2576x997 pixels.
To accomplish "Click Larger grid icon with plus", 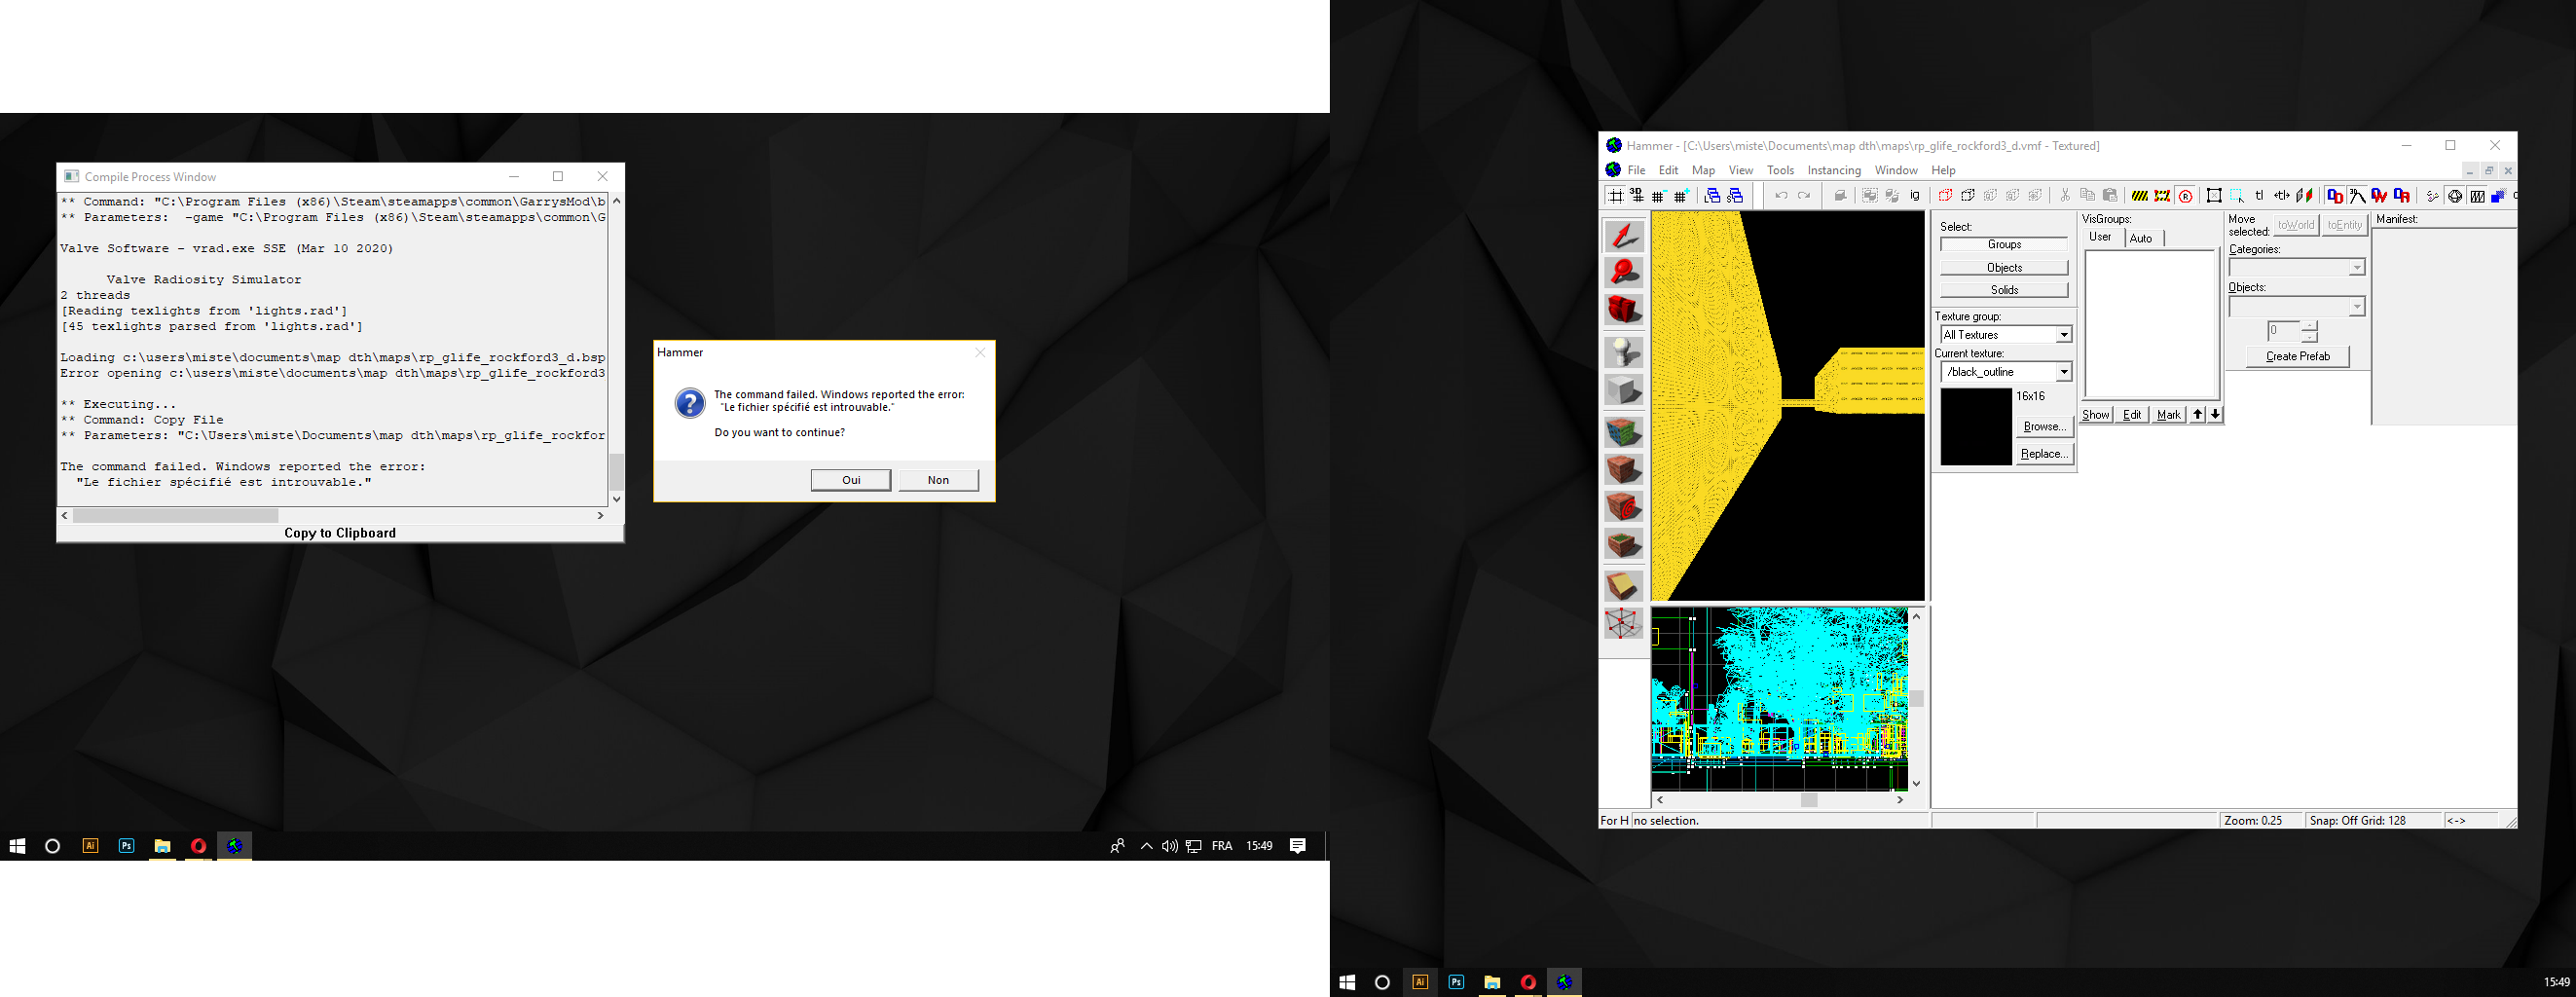I will coord(1682,196).
